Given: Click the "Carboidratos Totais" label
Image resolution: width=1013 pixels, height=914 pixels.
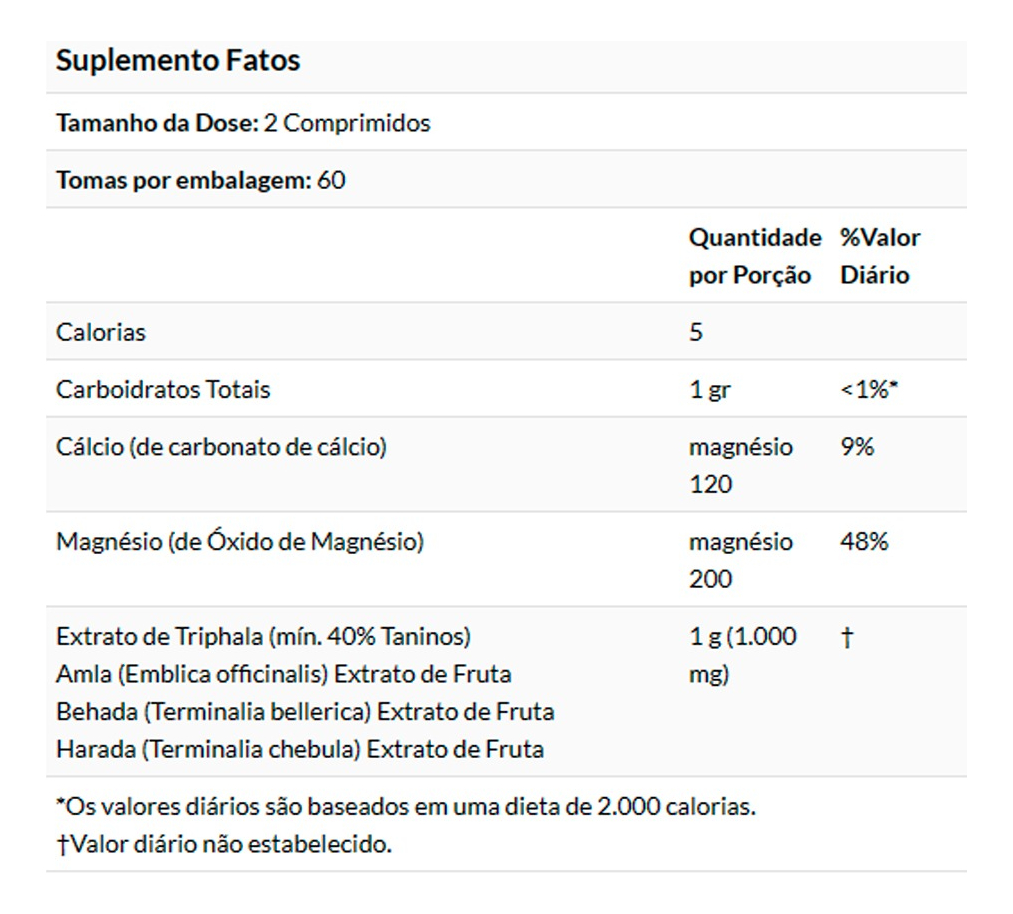Looking at the screenshot, I should pos(163,389).
